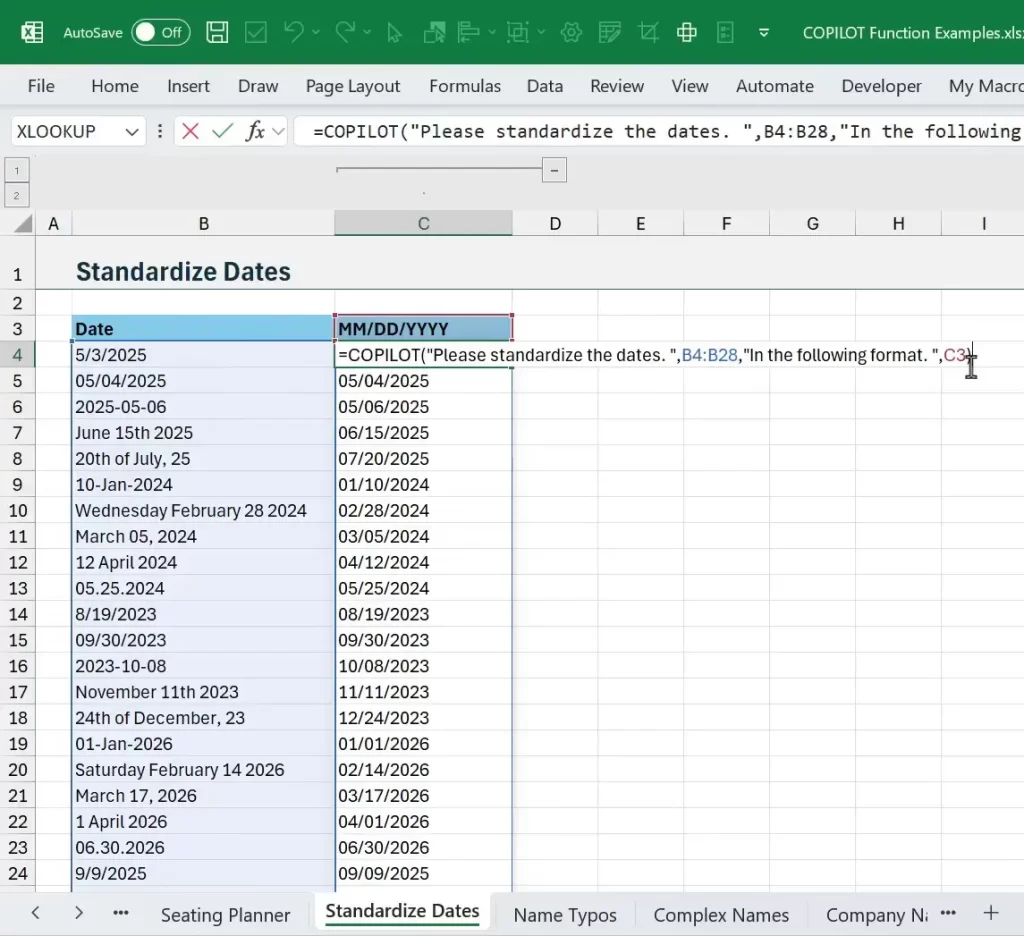Open the Data ribbon tab

(545, 86)
